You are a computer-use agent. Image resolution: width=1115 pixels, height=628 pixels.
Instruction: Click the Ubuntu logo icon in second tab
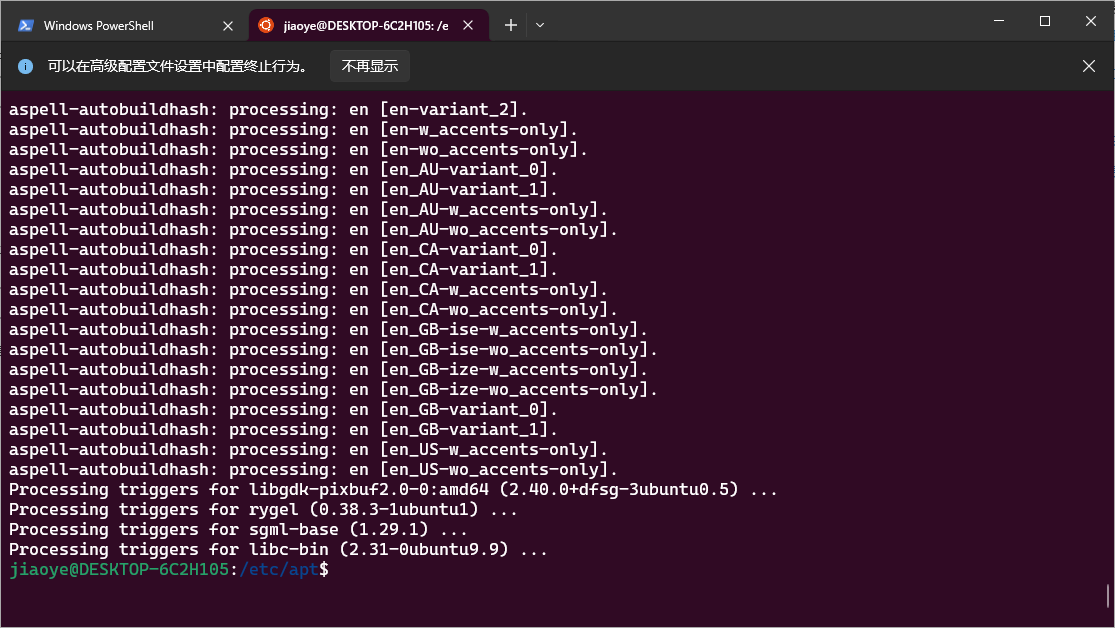click(266, 26)
